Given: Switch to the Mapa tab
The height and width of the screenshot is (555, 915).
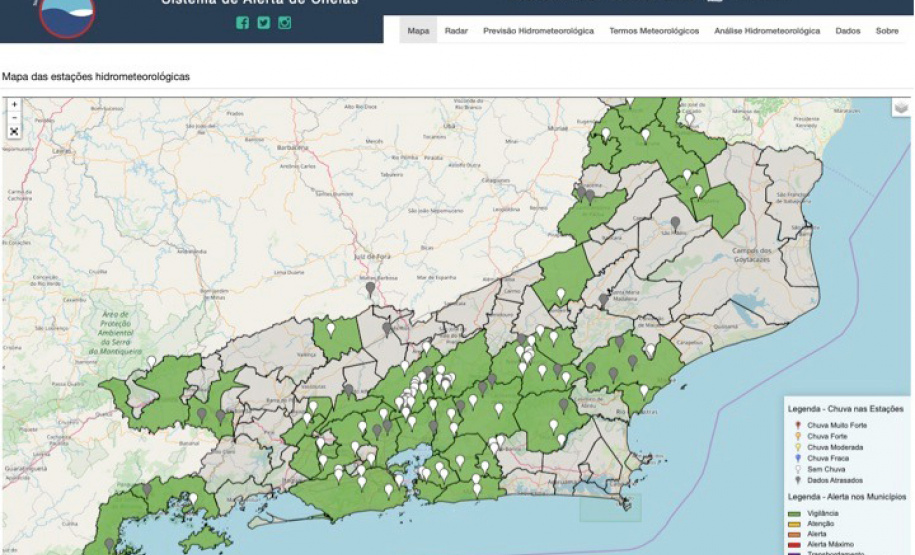Looking at the screenshot, I should coord(418,31).
